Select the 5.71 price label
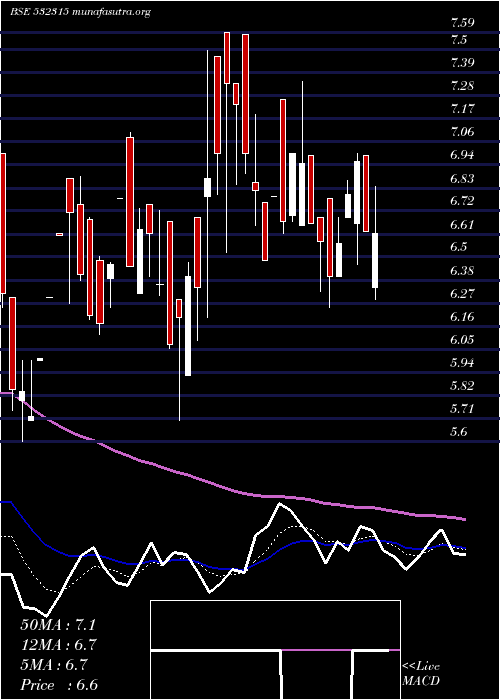The image size is (500, 700). point(462,409)
